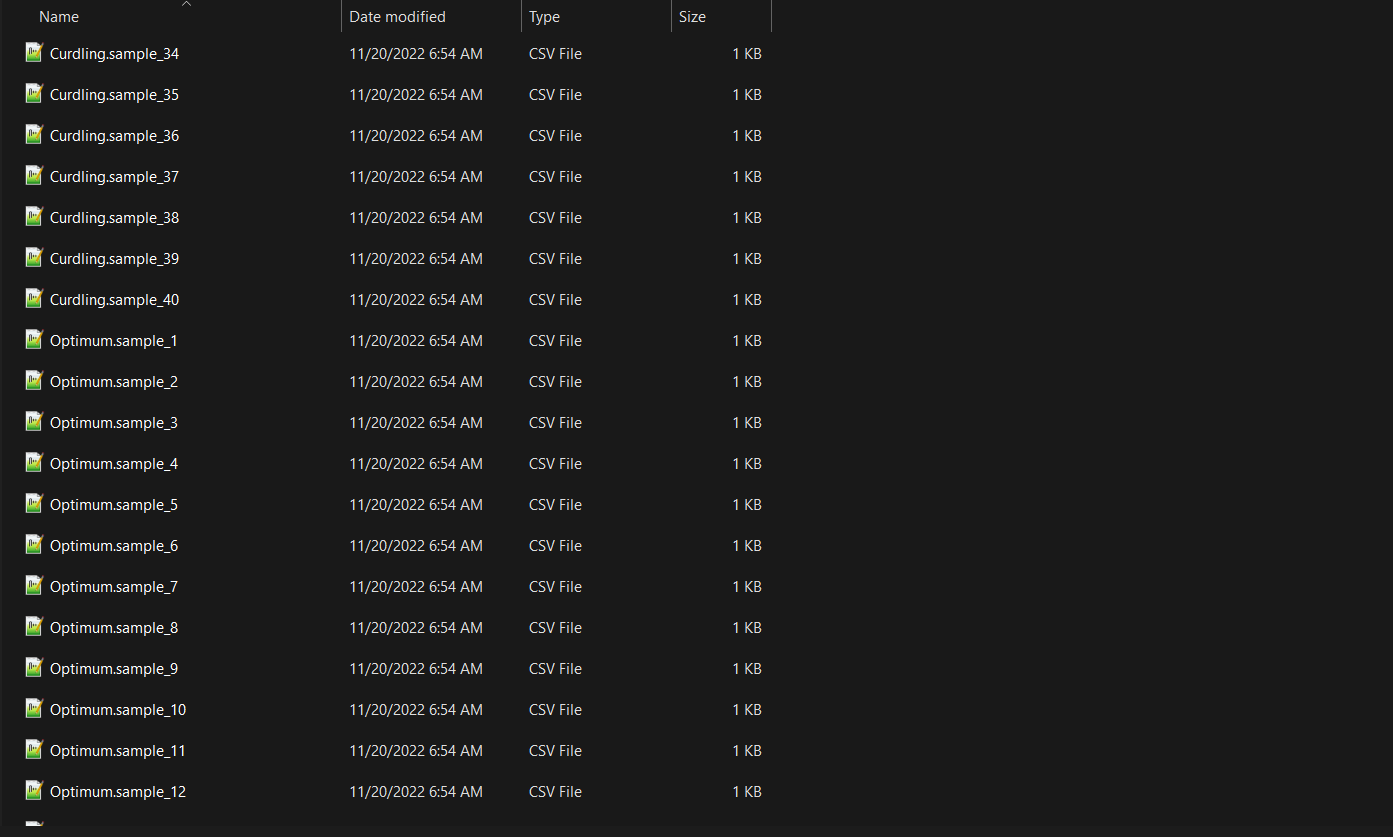Click the Curdling.sample_34 CSV file icon
The width and height of the screenshot is (1393, 837).
(34, 53)
